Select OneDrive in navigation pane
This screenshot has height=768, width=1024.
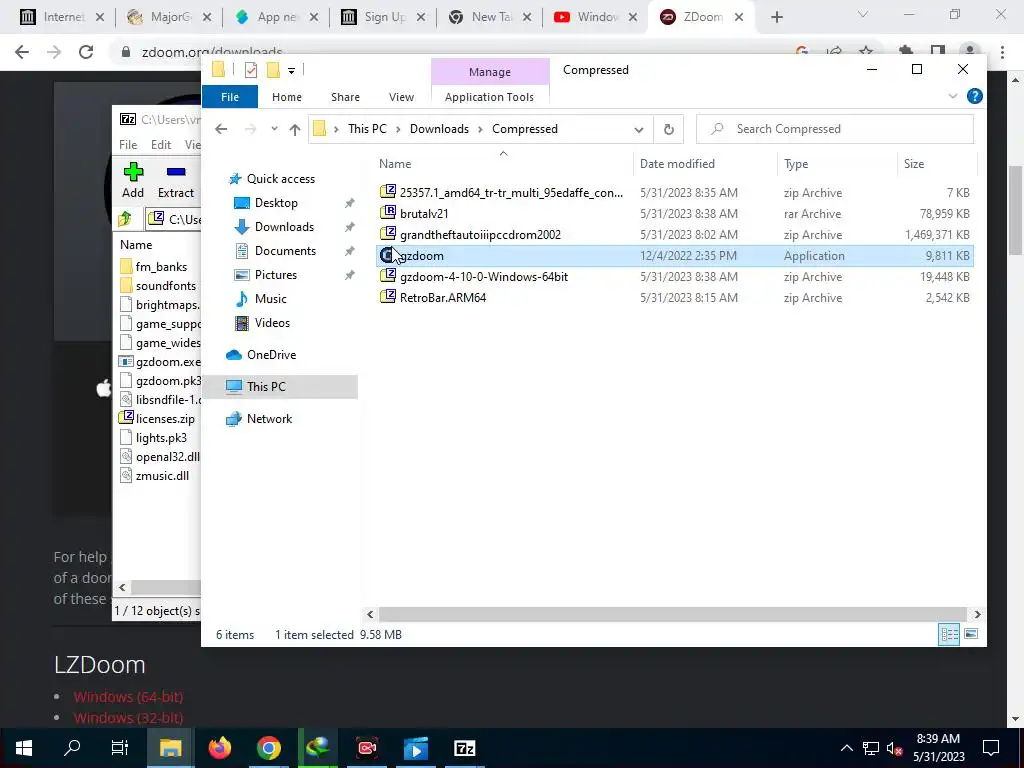271,355
